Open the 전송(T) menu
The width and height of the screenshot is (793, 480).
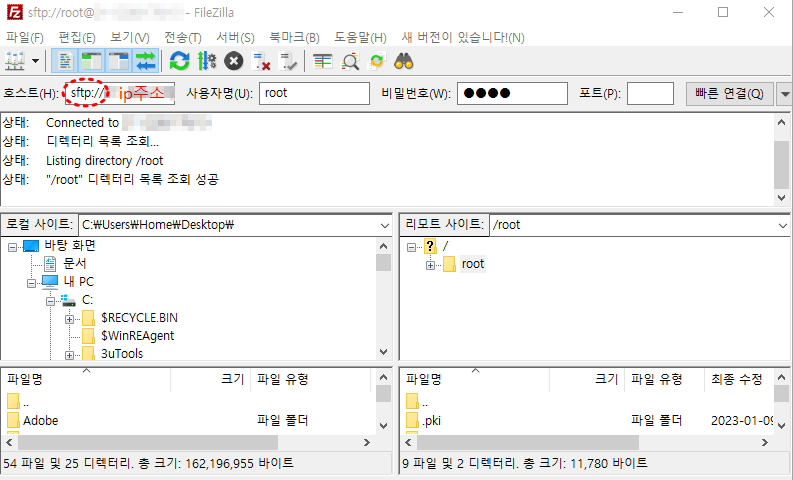click(x=183, y=37)
